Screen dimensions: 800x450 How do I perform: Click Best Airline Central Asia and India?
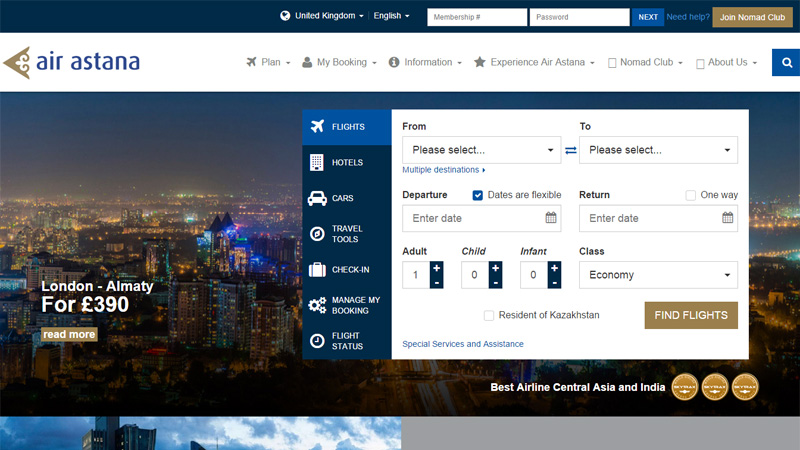click(x=578, y=387)
